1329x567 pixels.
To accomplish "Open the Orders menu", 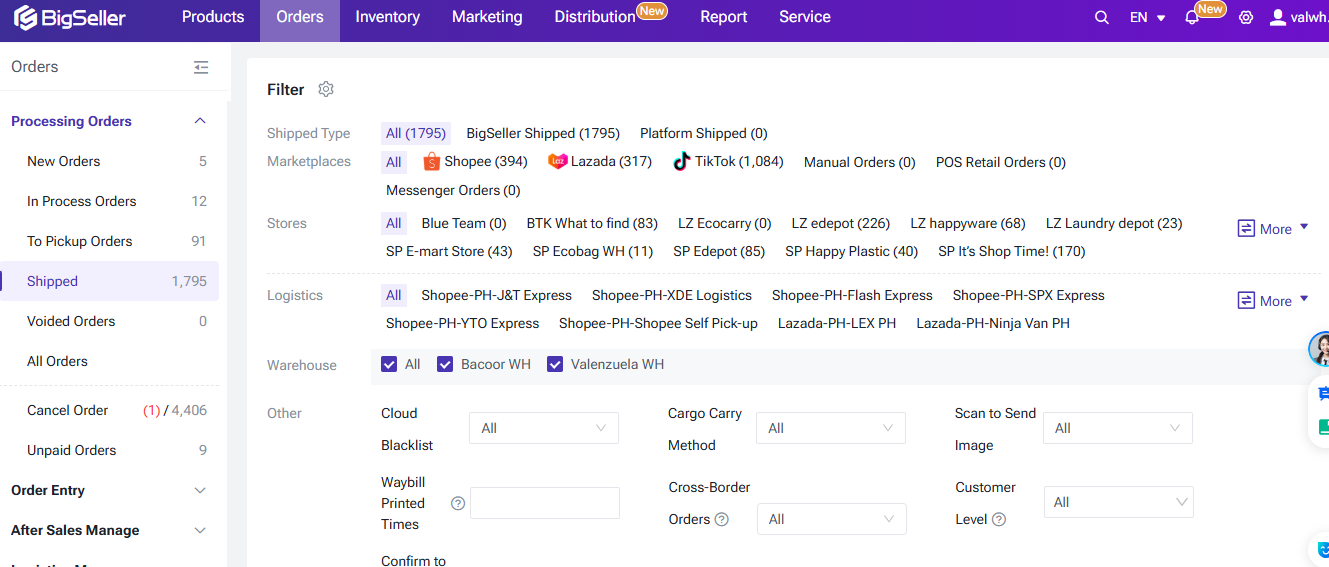I will [300, 17].
